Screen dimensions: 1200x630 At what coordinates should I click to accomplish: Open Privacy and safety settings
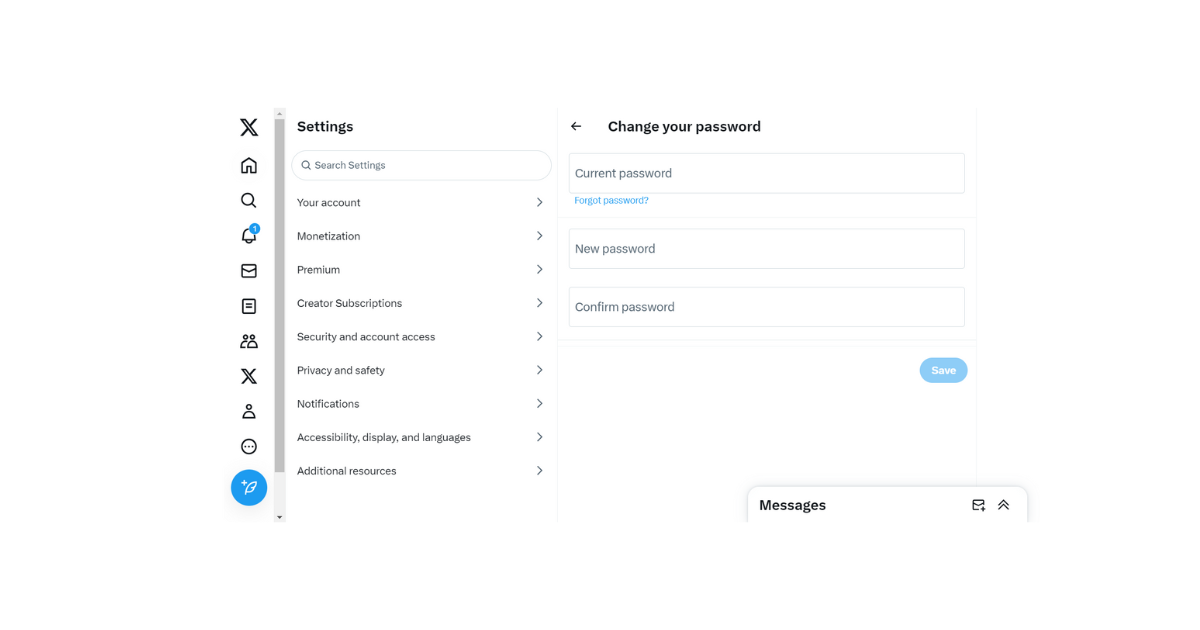420,370
